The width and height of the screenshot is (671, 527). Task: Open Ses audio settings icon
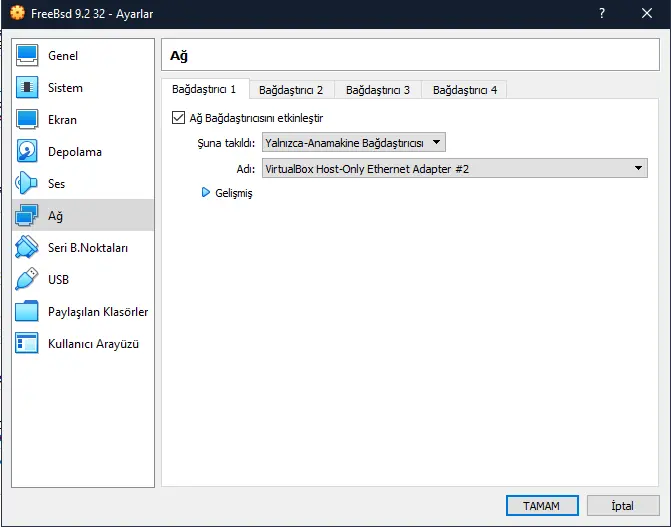tap(28, 184)
